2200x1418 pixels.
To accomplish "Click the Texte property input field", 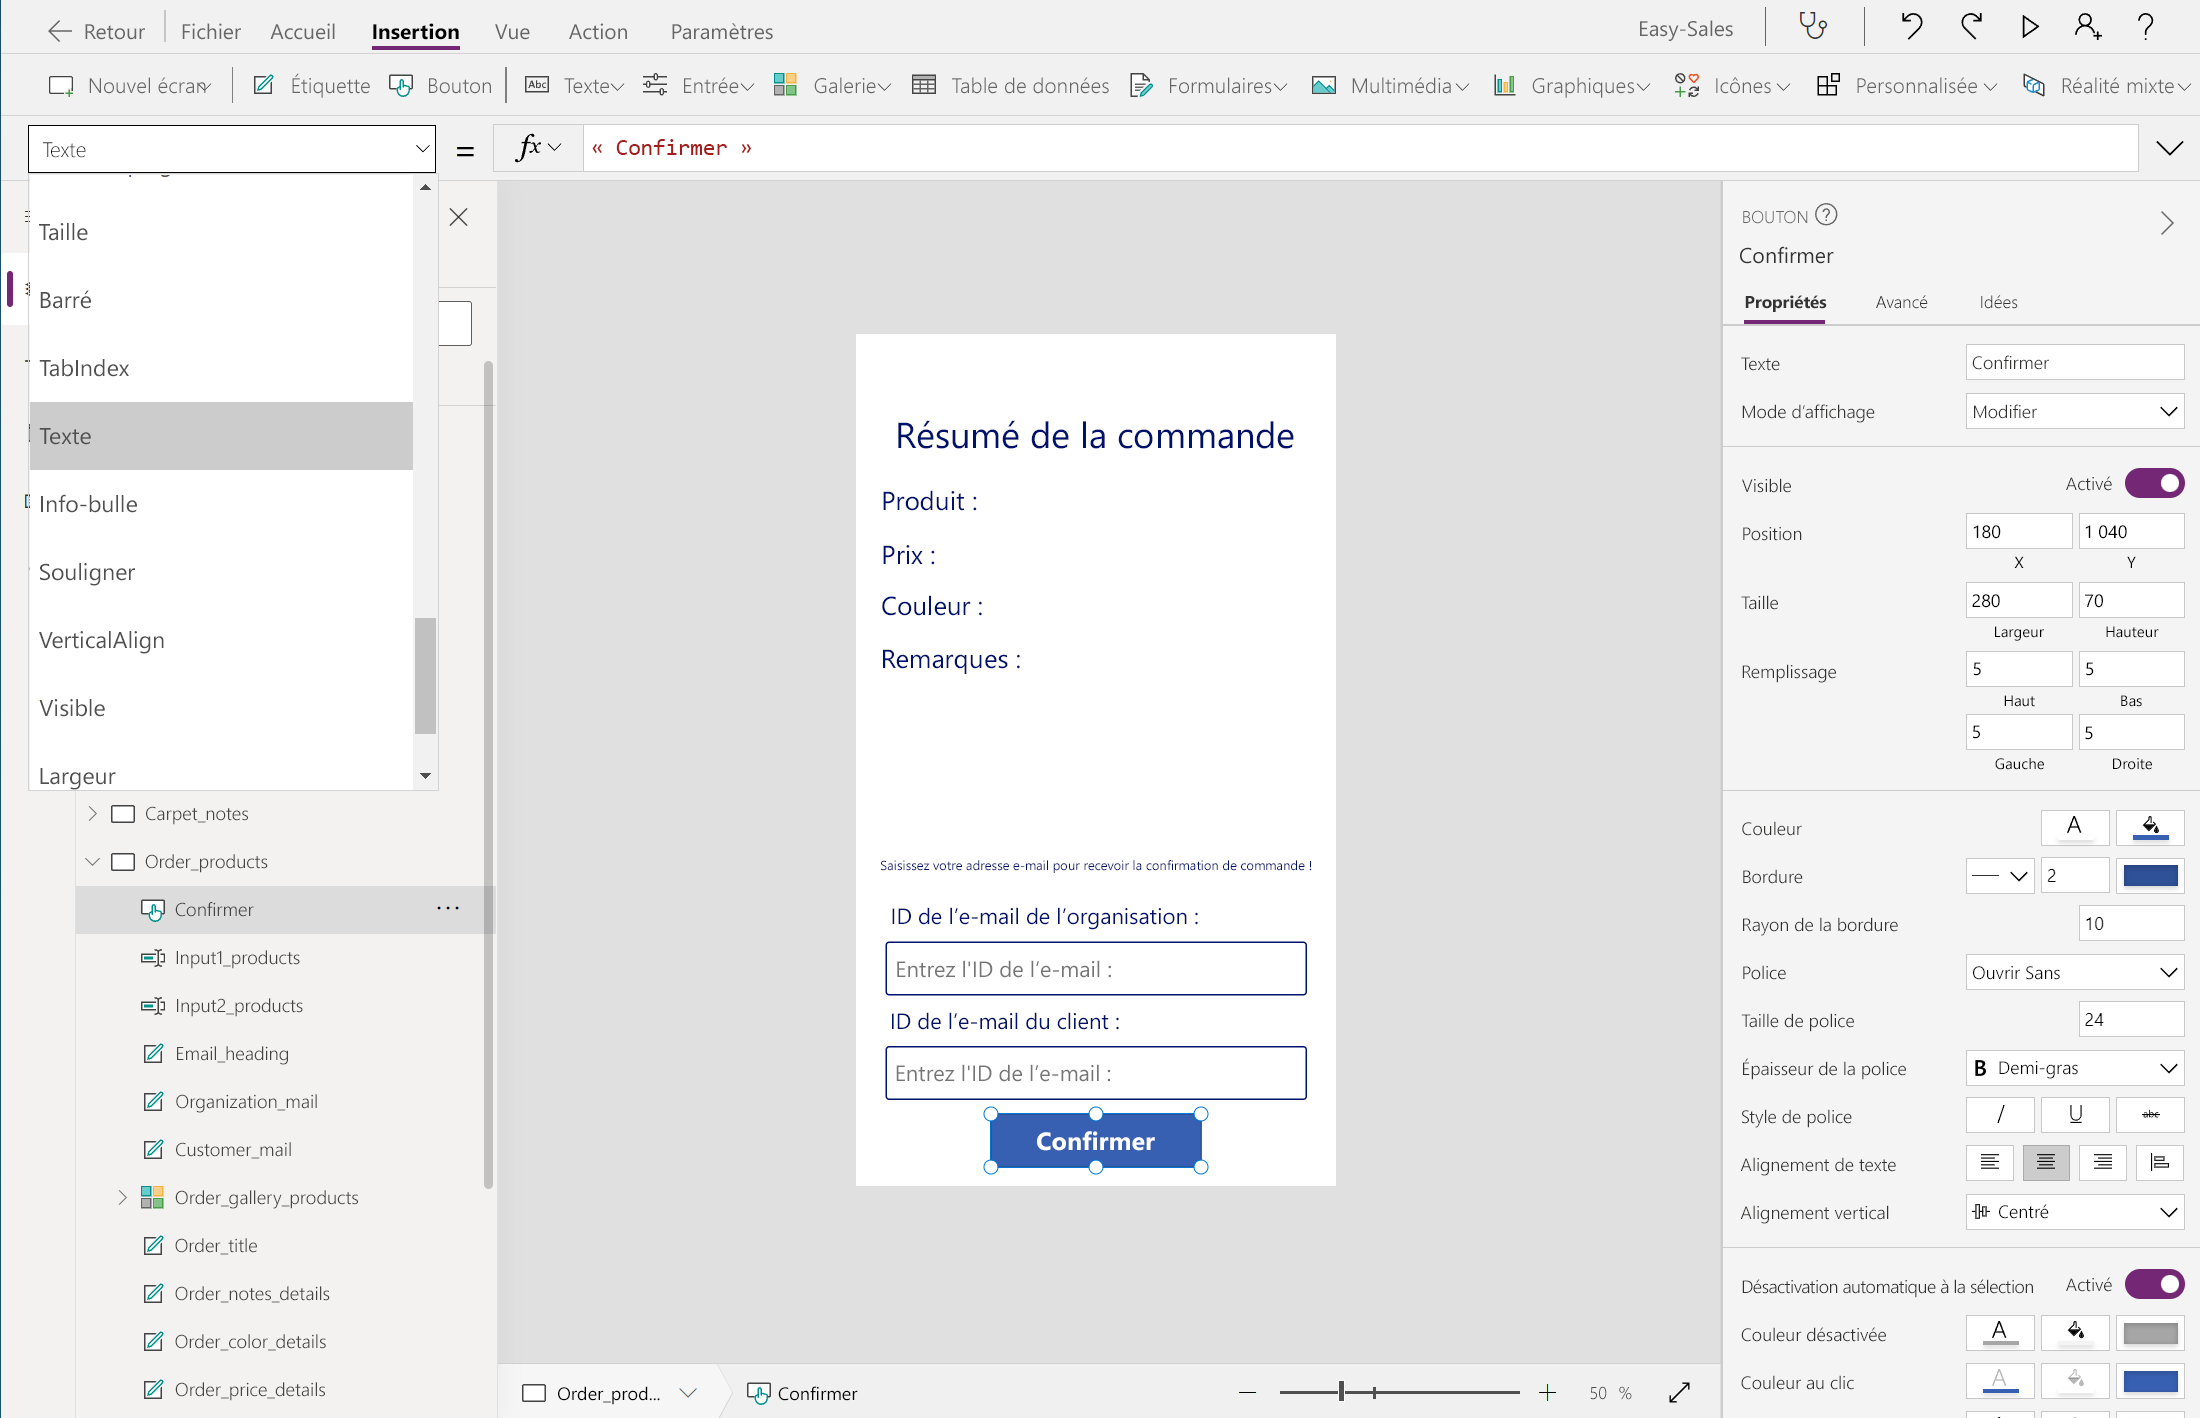I will click(x=2075, y=362).
